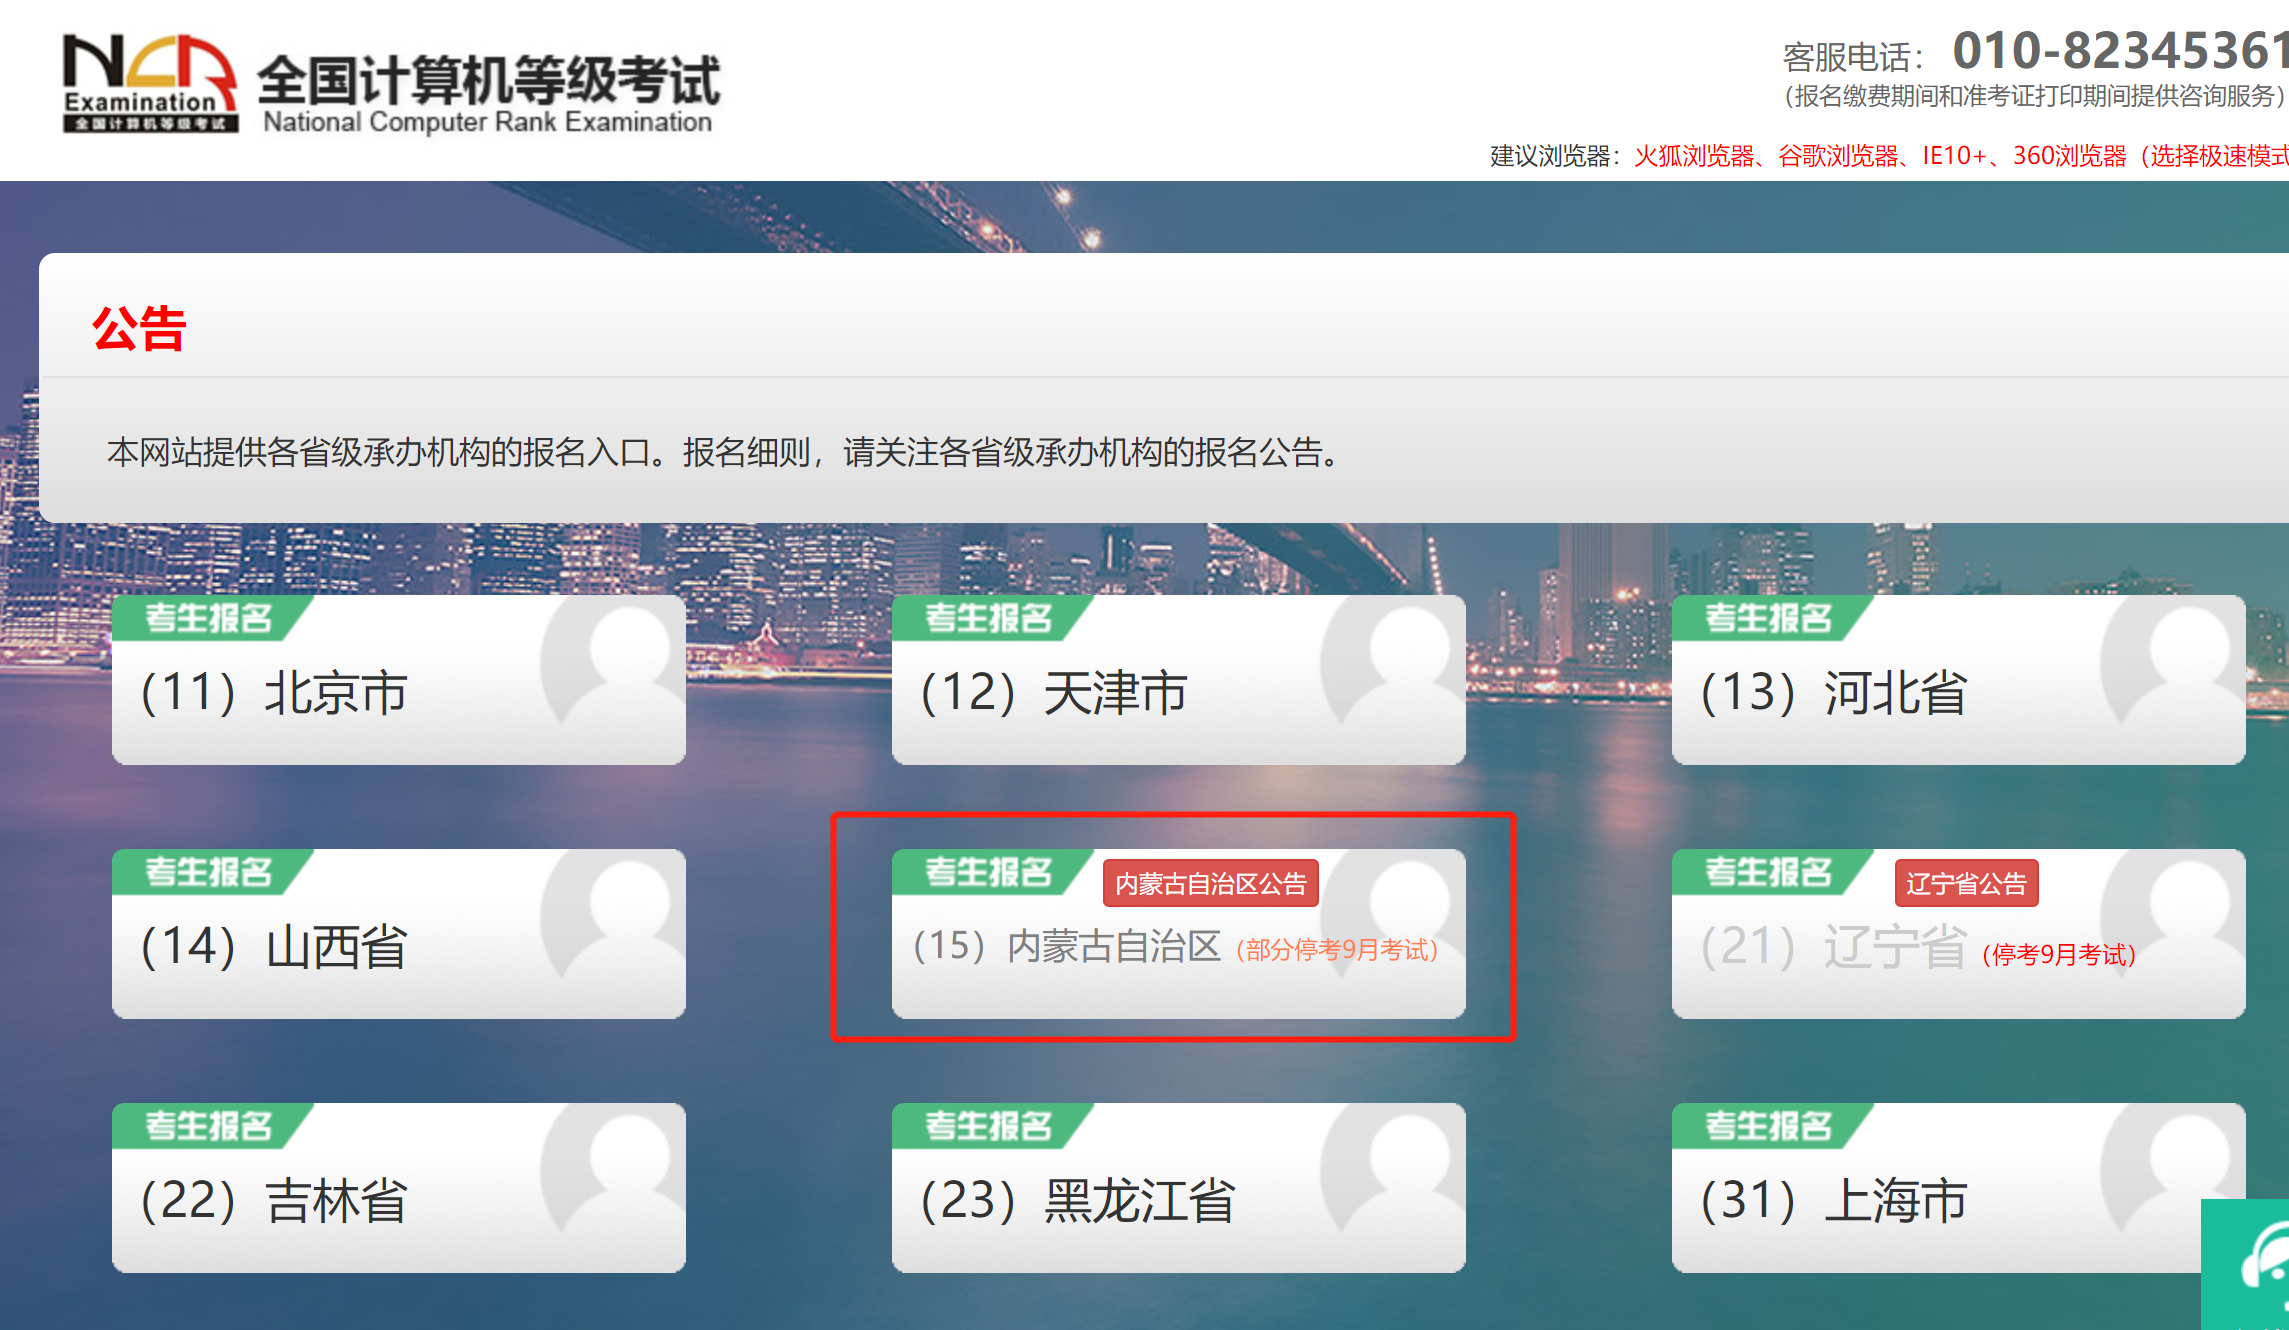
Task: Choose the (14) 山西省 registration entry
Action: (x=275, y=947)
